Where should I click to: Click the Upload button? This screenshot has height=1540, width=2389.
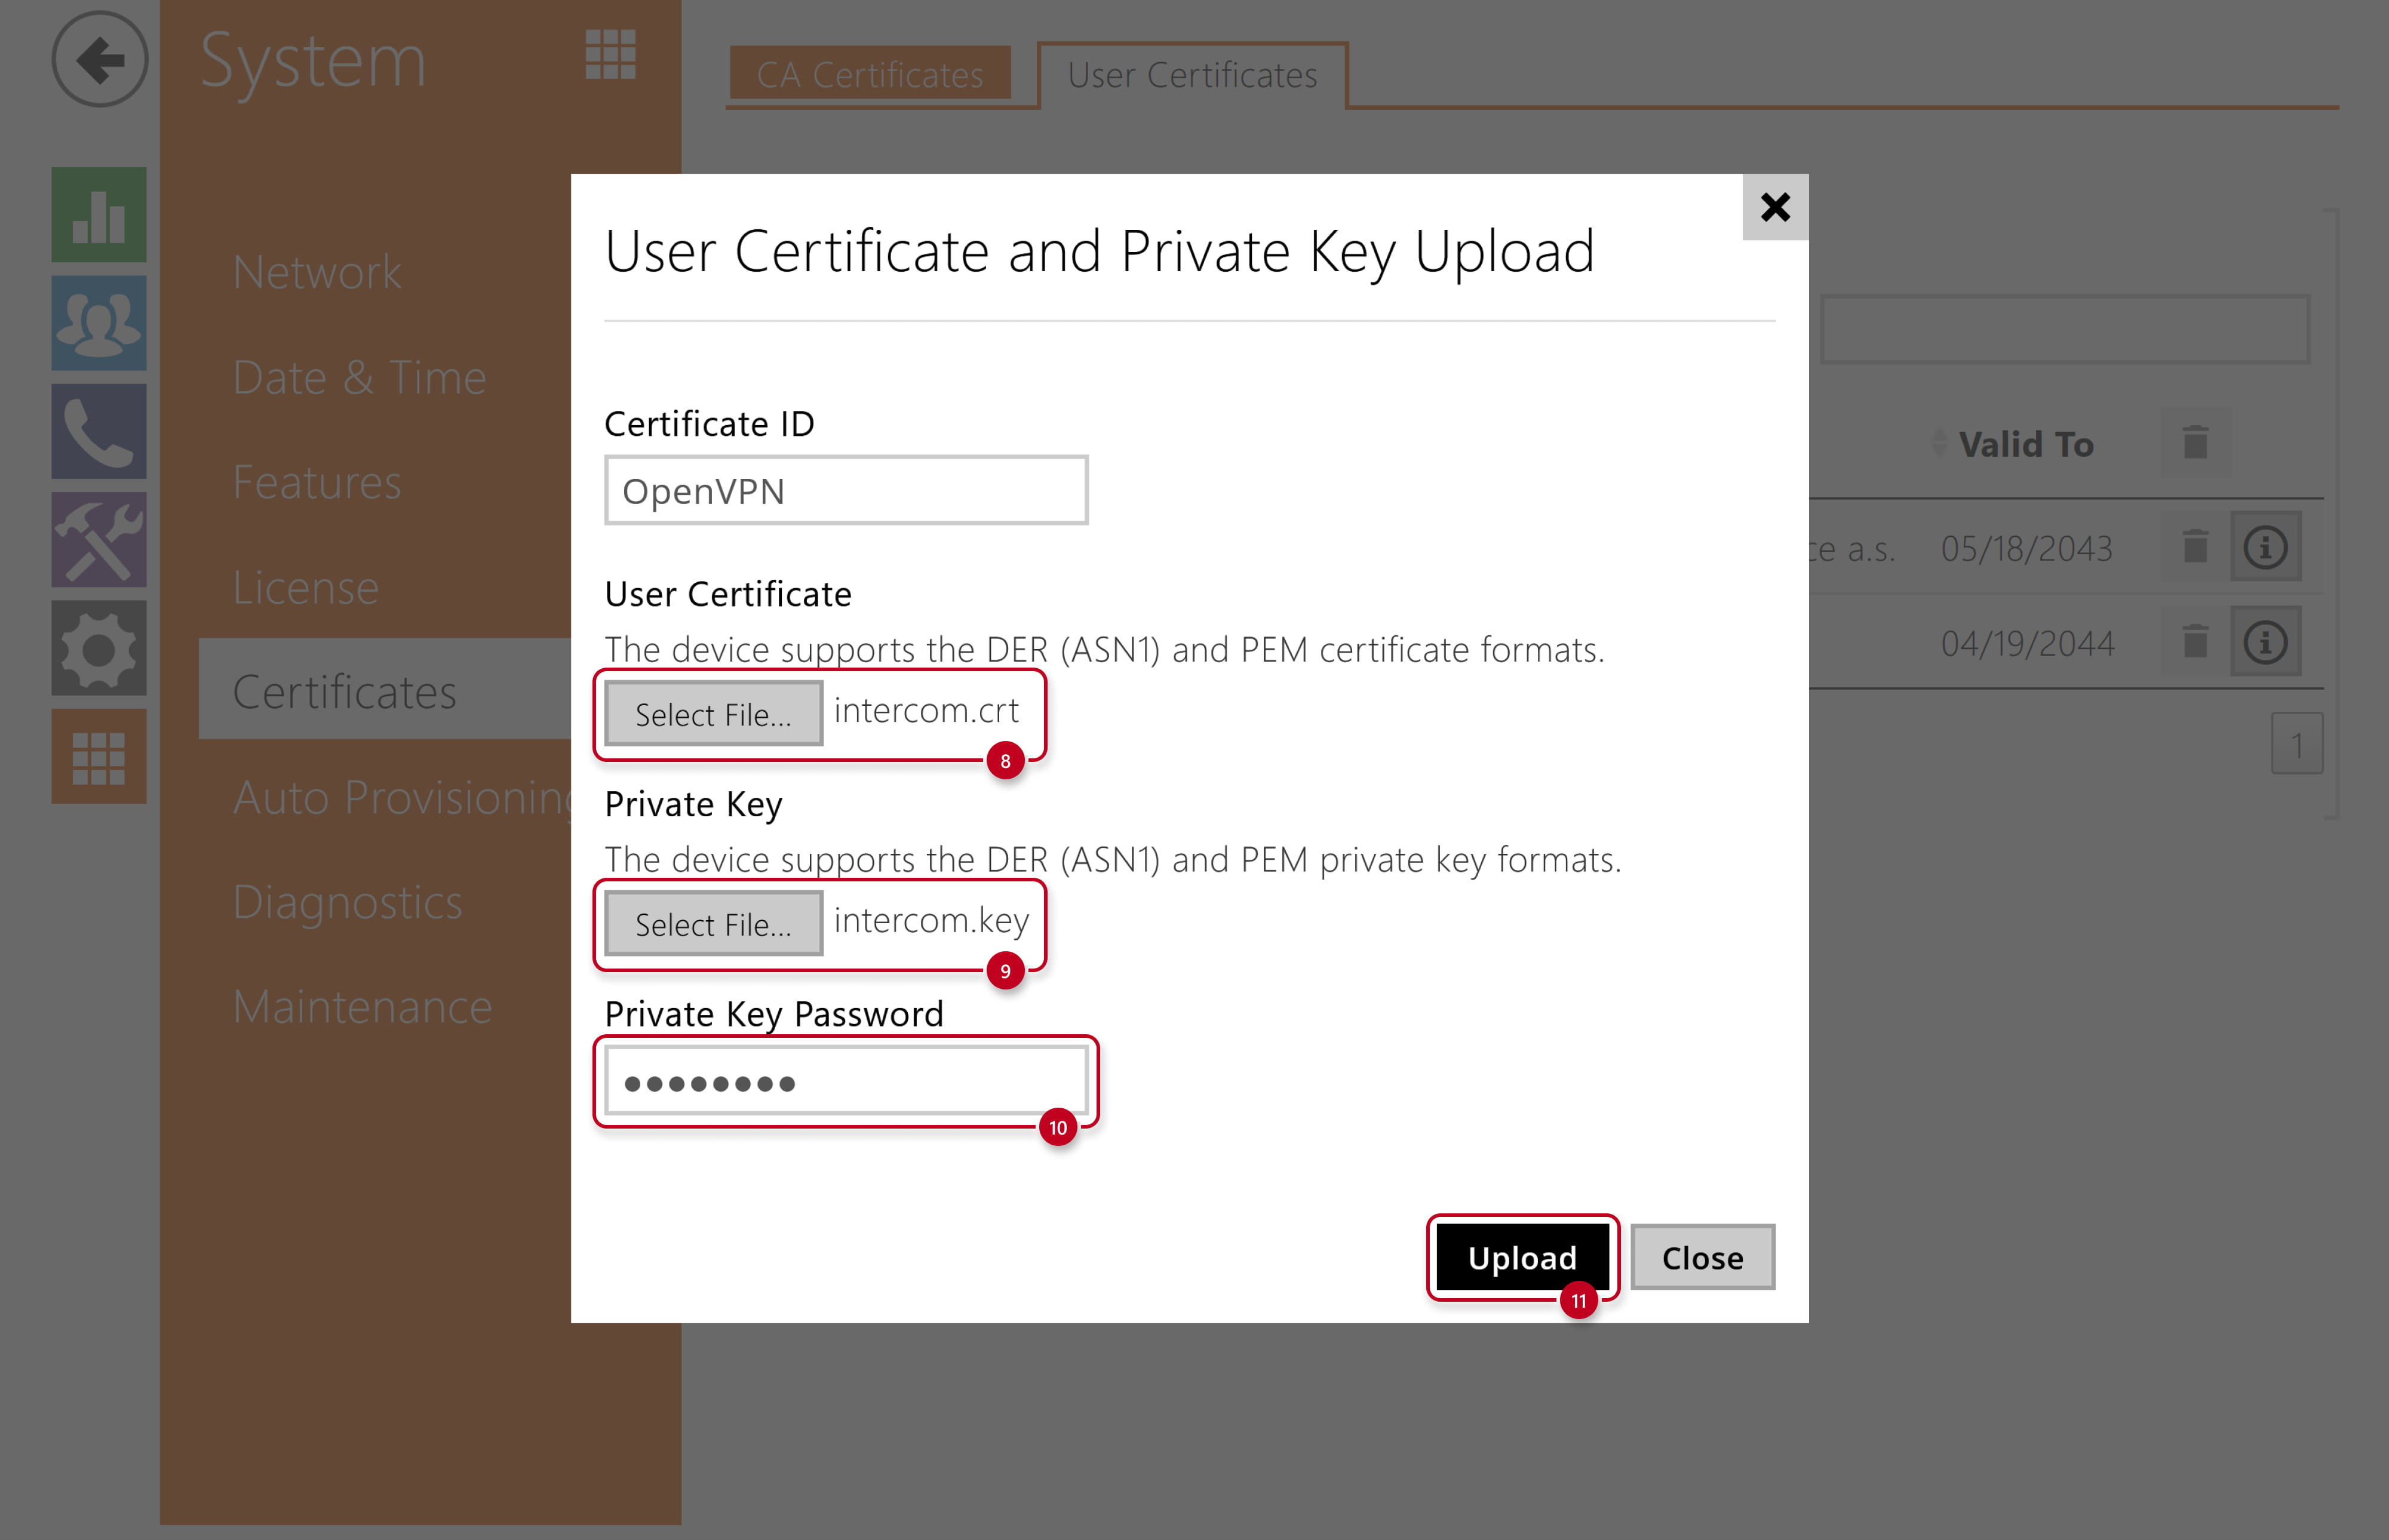1522,1257
